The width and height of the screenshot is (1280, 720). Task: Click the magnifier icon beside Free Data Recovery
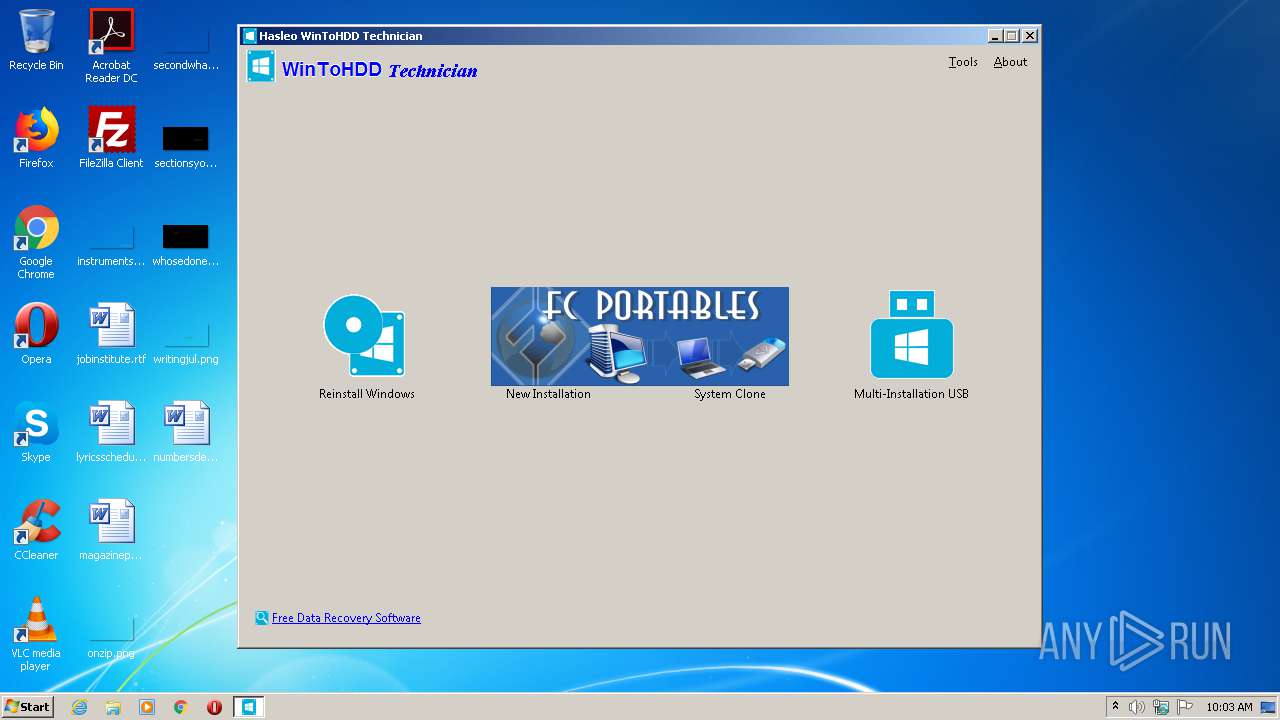pos(262,618)
